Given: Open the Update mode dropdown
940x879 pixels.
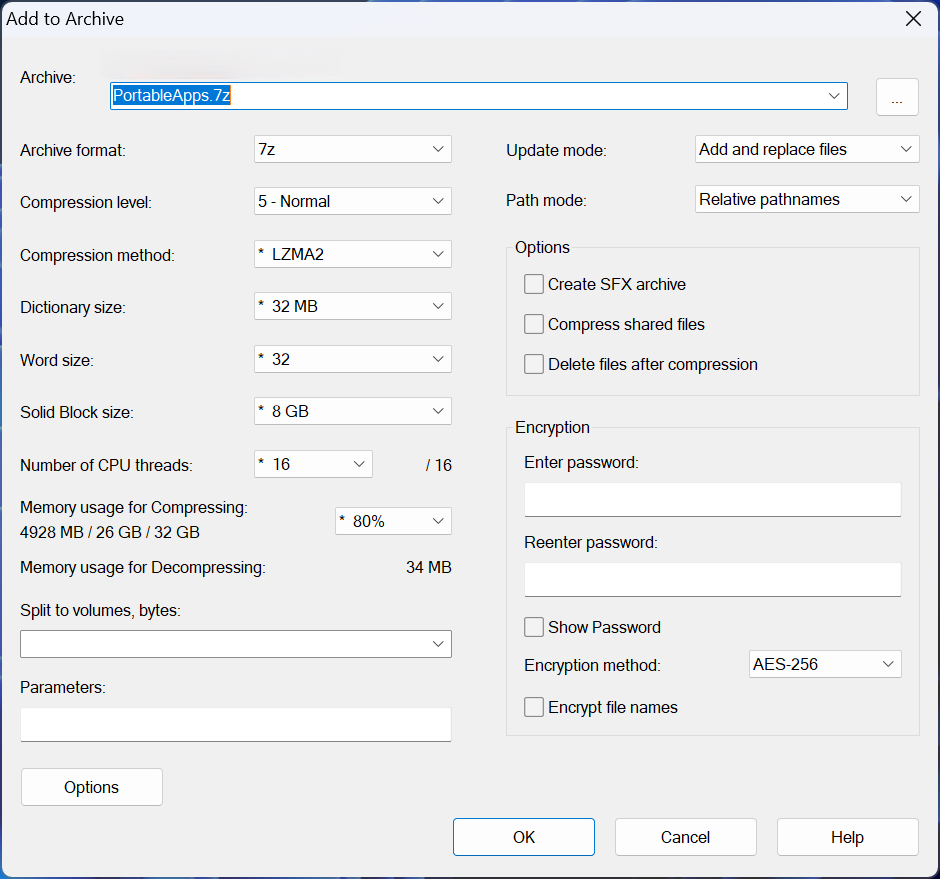Looking at the screenshot, I should (x=807, y=149).
